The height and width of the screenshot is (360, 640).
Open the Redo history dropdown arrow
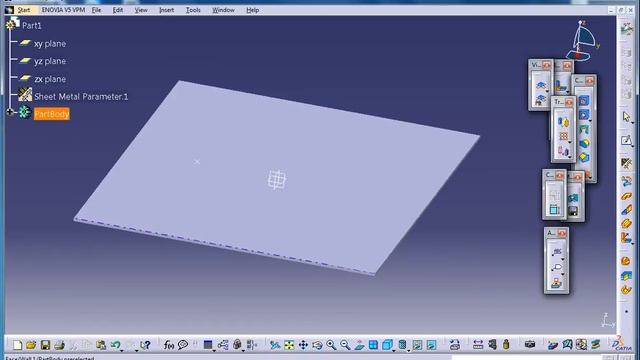click(137, 350)
